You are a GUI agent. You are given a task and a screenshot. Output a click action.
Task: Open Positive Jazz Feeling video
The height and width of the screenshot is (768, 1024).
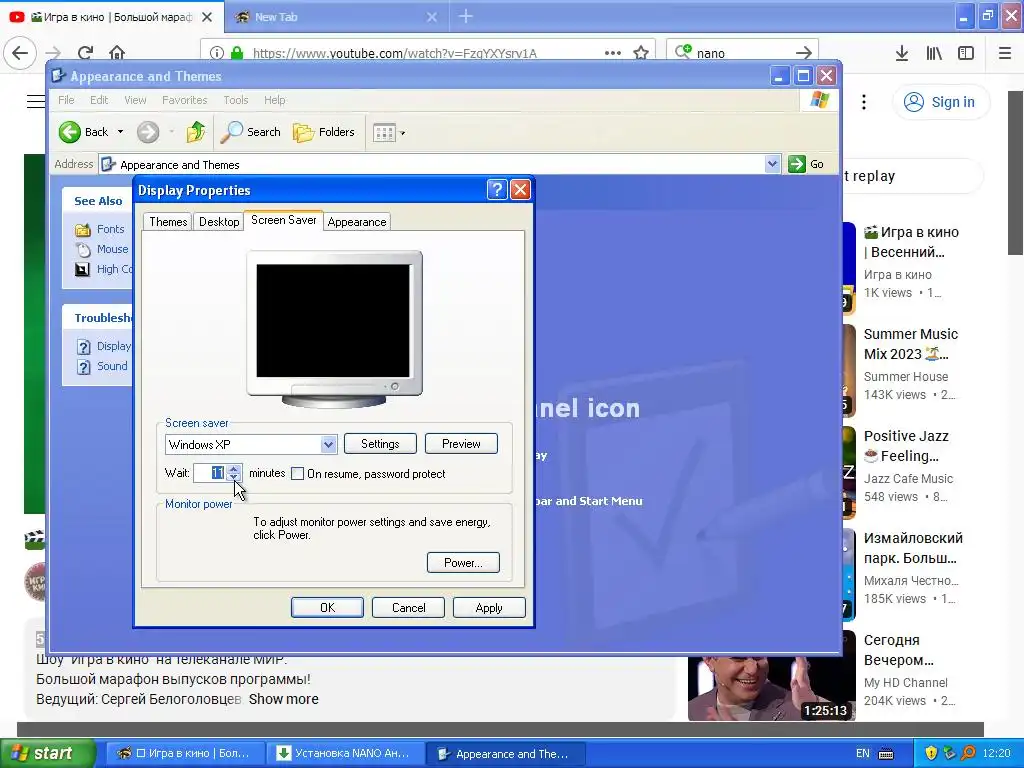(906, 446)
